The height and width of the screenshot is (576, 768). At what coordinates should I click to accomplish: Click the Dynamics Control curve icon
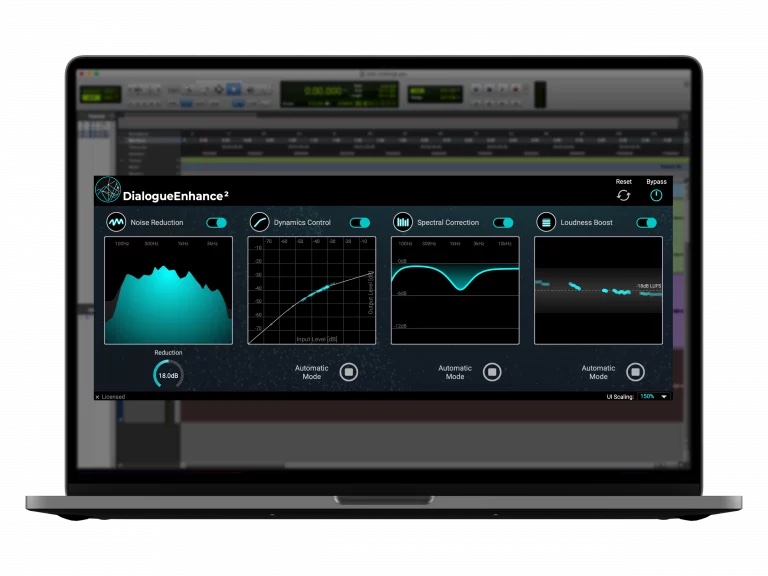[x=260, y=222]
